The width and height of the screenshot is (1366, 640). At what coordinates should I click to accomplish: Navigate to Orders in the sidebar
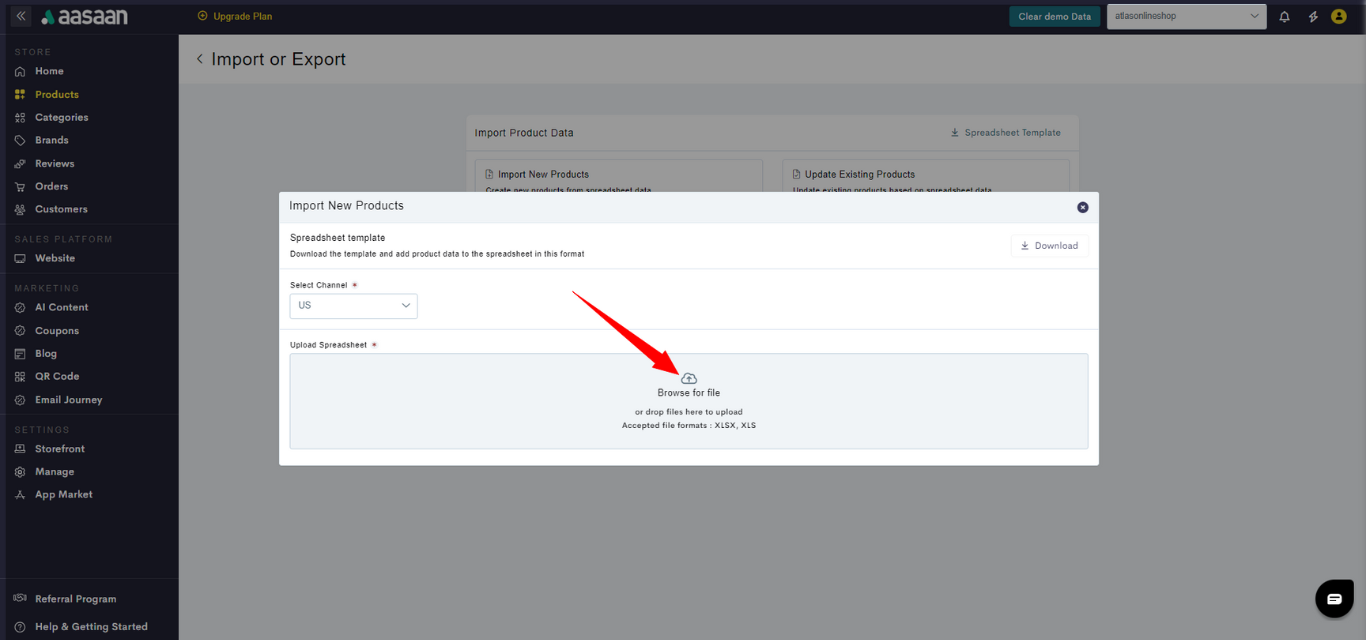tap(51, 186)
